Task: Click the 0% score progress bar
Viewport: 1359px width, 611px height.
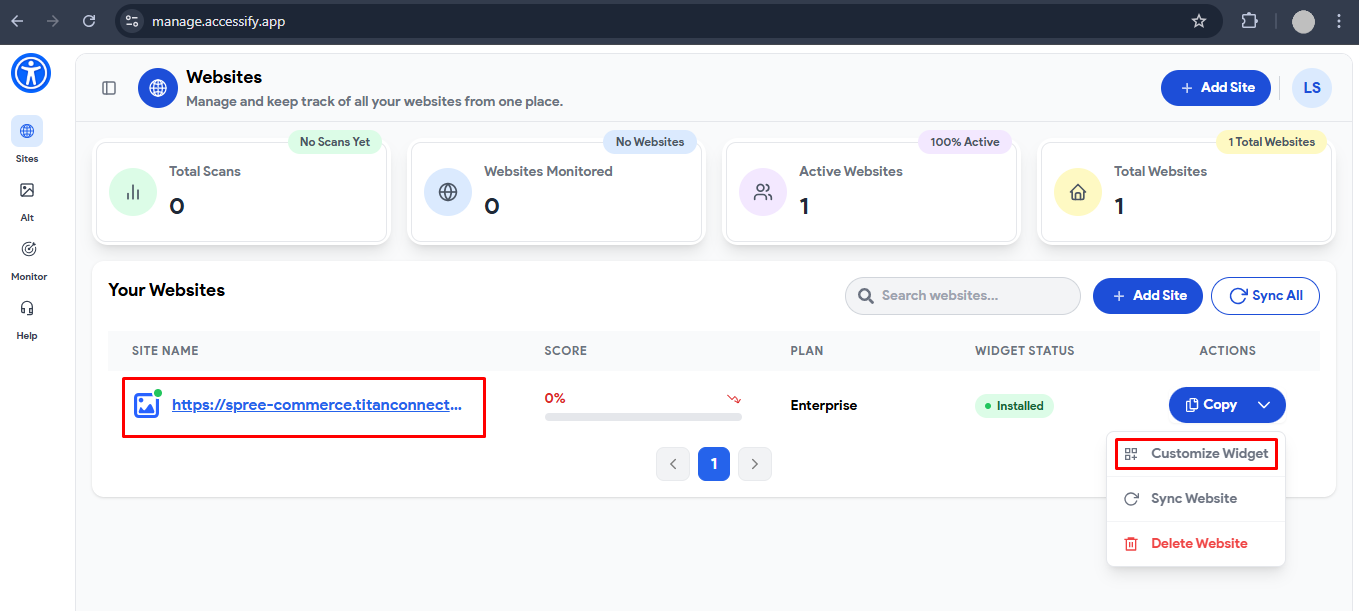Action: [643, 417]
